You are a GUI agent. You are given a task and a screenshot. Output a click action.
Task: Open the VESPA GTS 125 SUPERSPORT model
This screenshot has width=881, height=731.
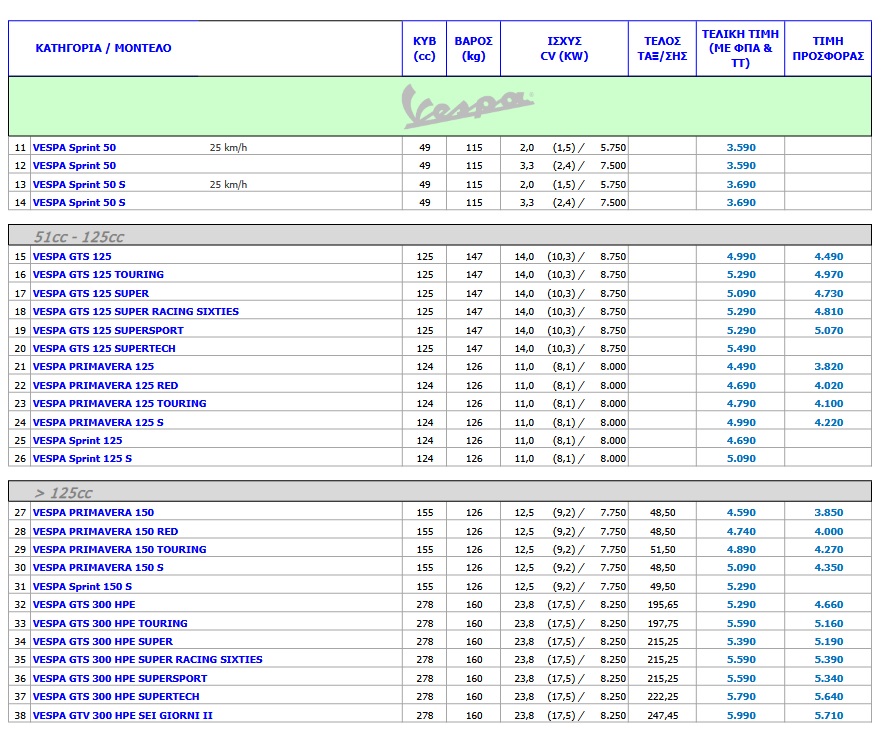point(108,330)
